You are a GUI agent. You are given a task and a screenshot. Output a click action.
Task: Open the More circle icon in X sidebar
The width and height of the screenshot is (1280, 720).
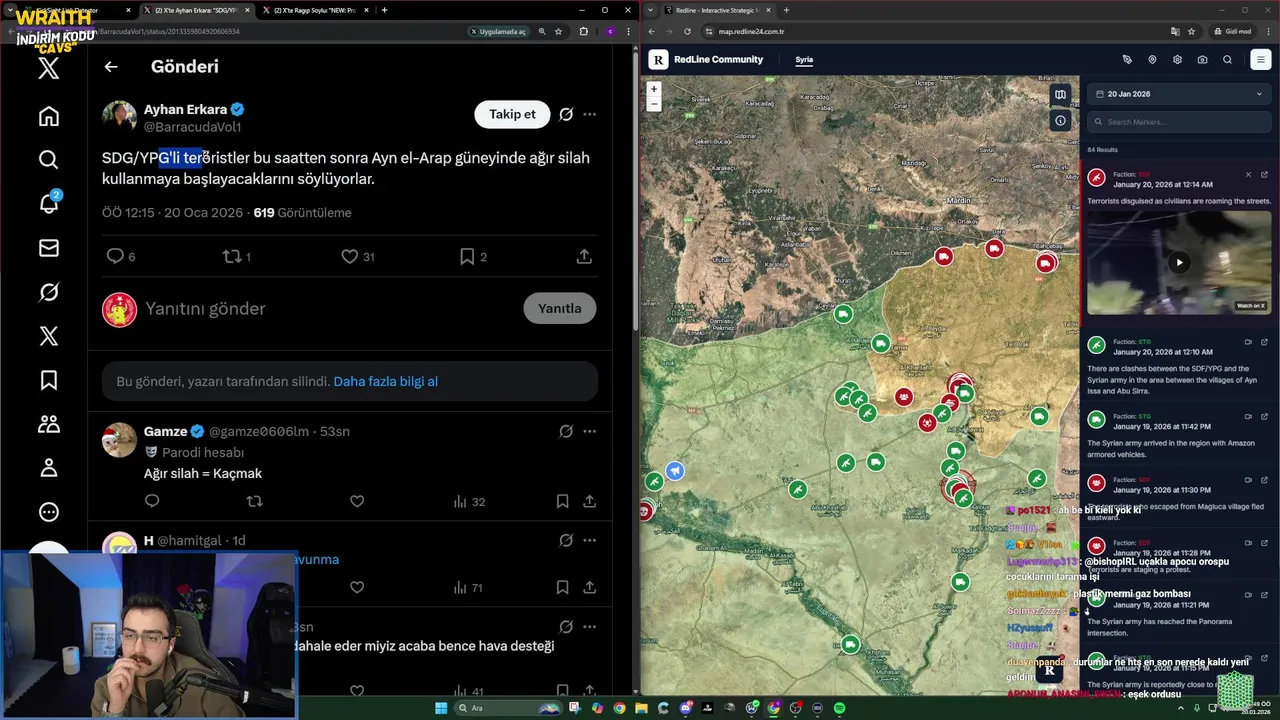click(x=48, y=512)
